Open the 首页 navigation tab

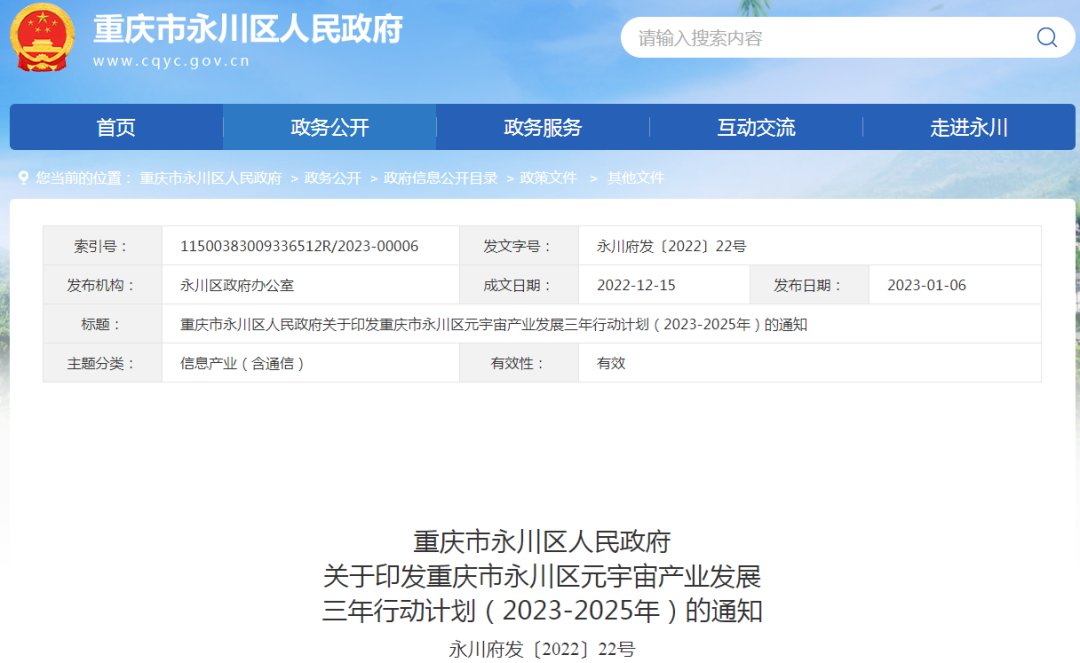[x=116, y=128]
